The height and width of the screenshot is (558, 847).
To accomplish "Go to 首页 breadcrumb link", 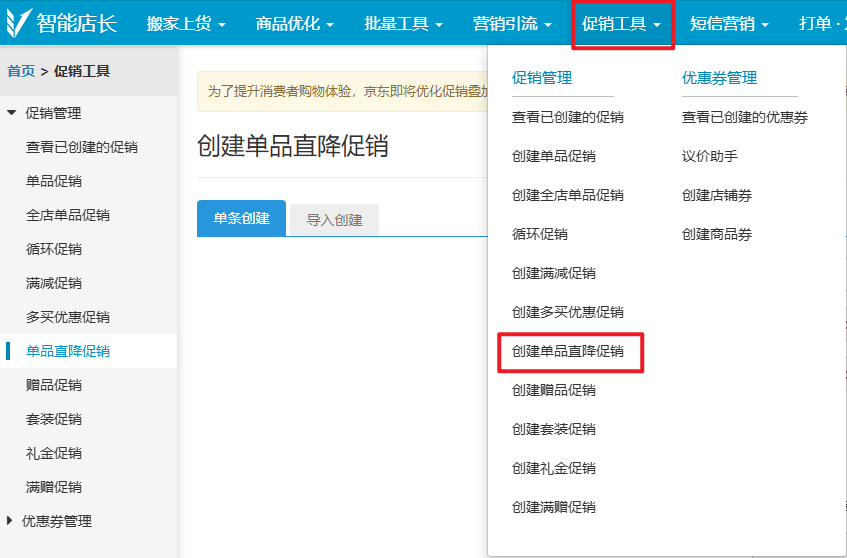I will tap(20, 71).
